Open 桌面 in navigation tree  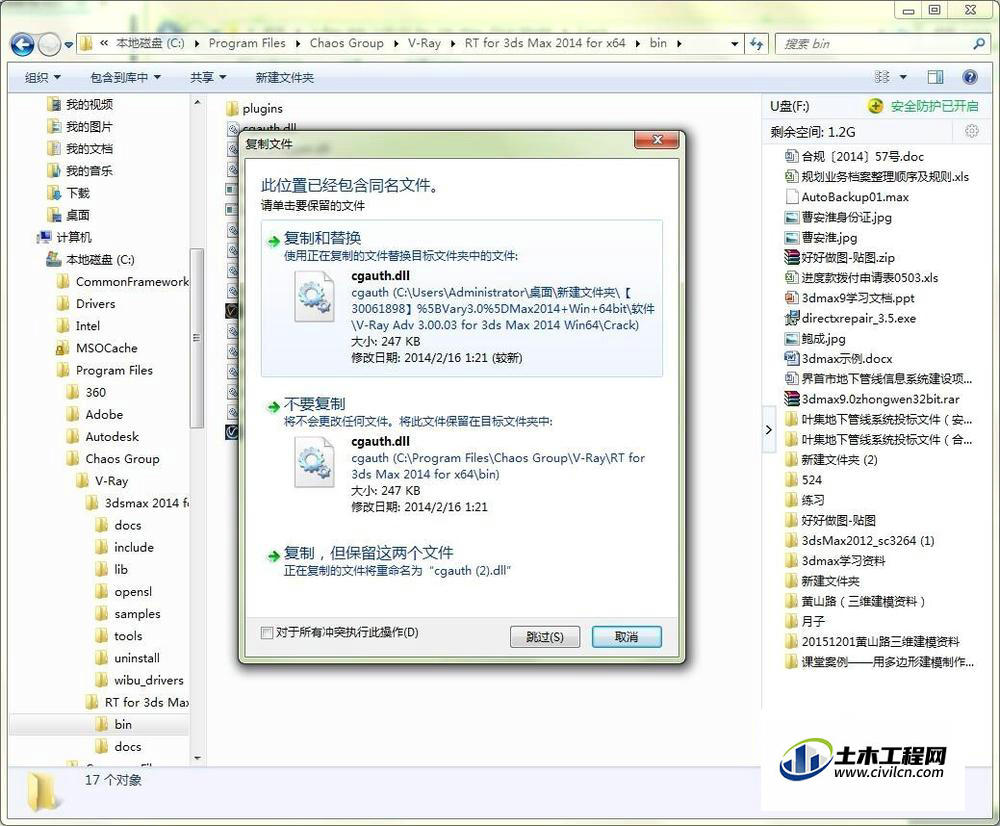77,216
